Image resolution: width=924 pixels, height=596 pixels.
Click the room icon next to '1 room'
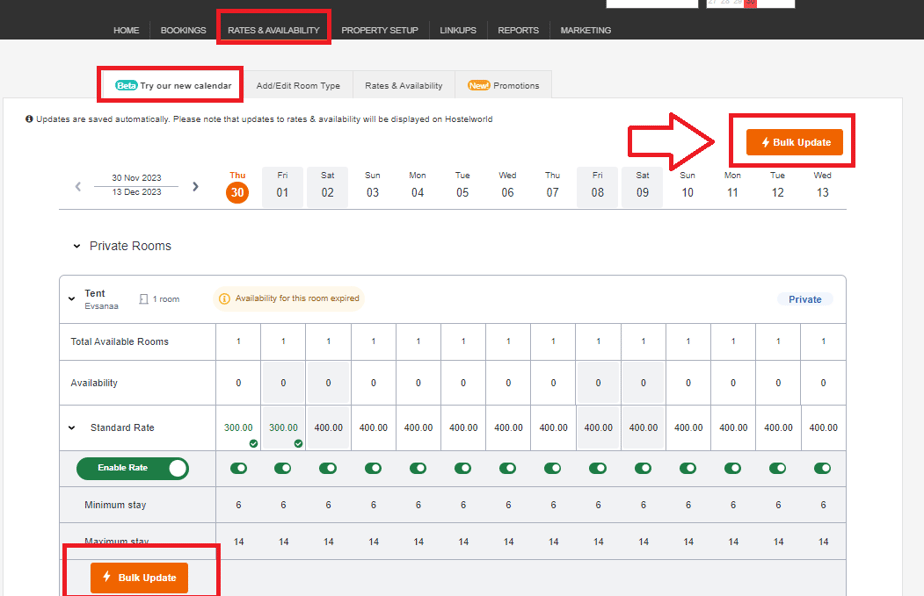click(144, 299)
